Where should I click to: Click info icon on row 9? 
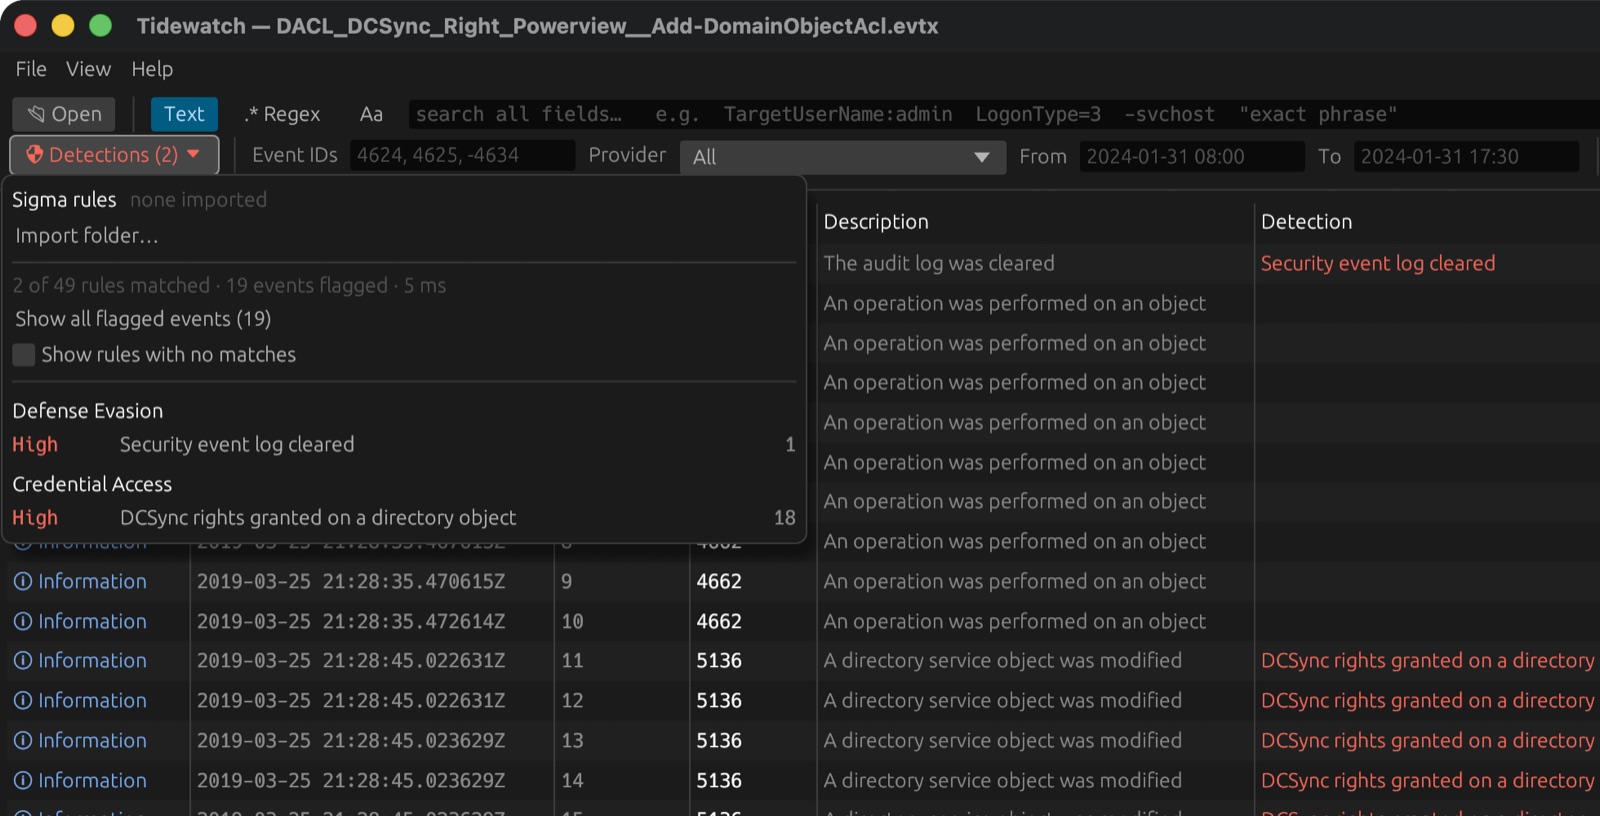tap(22, 581)
